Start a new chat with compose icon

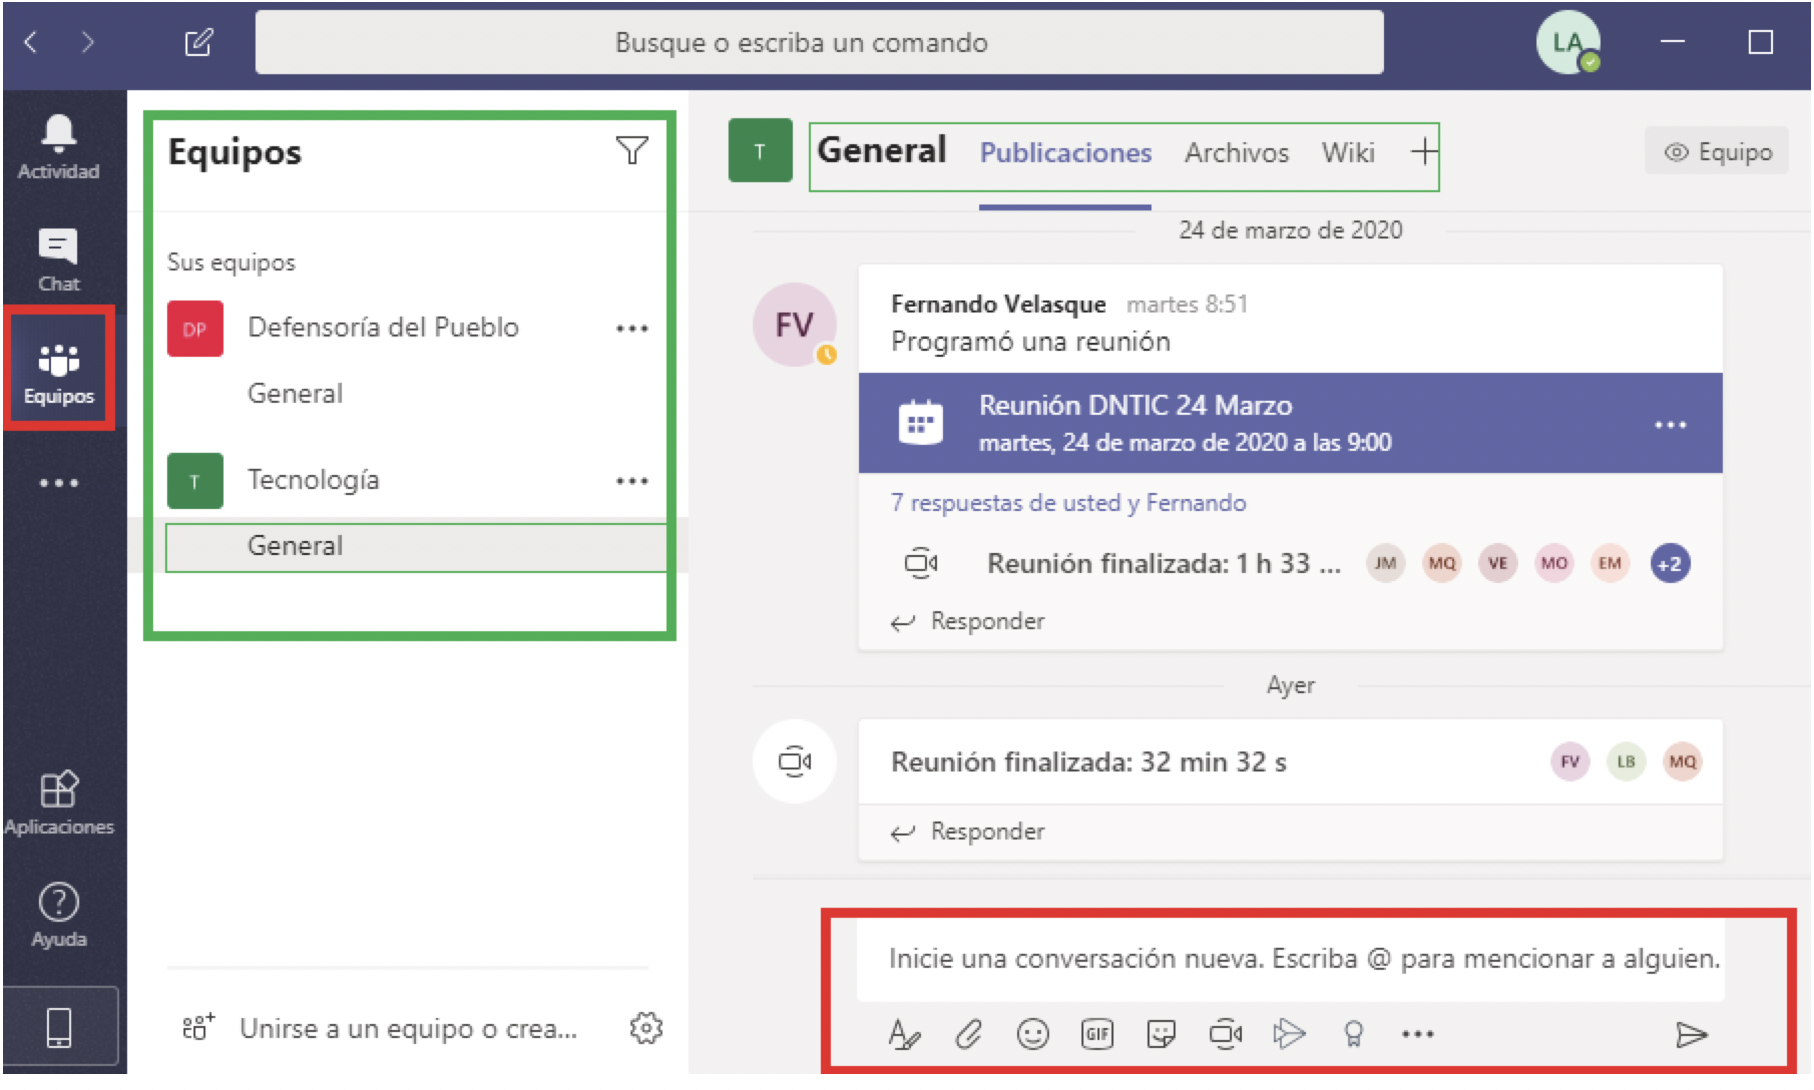pyautogui.click(x=198, y=42)
